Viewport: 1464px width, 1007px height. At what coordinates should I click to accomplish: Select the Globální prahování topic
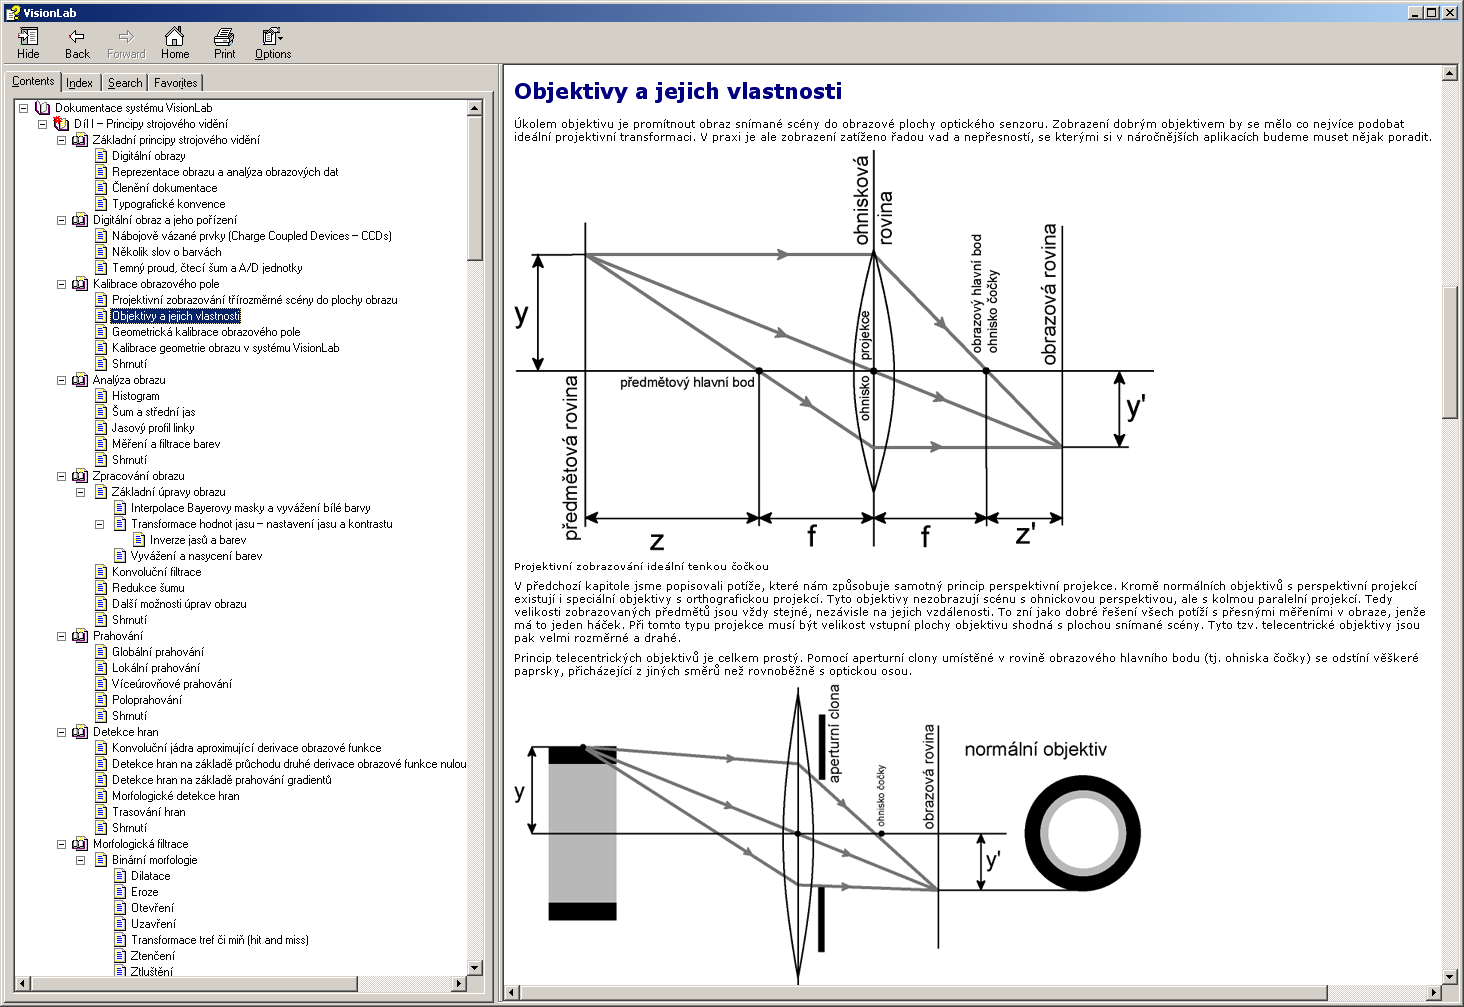[x=157, y=652]
